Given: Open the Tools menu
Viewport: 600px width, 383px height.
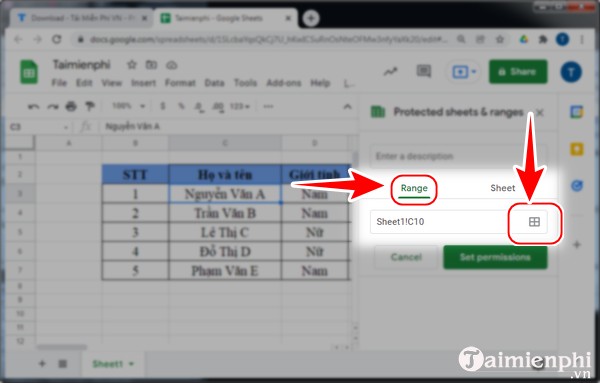Looking at the screenshot, I should pyautogui.click(x=245, y=83).
